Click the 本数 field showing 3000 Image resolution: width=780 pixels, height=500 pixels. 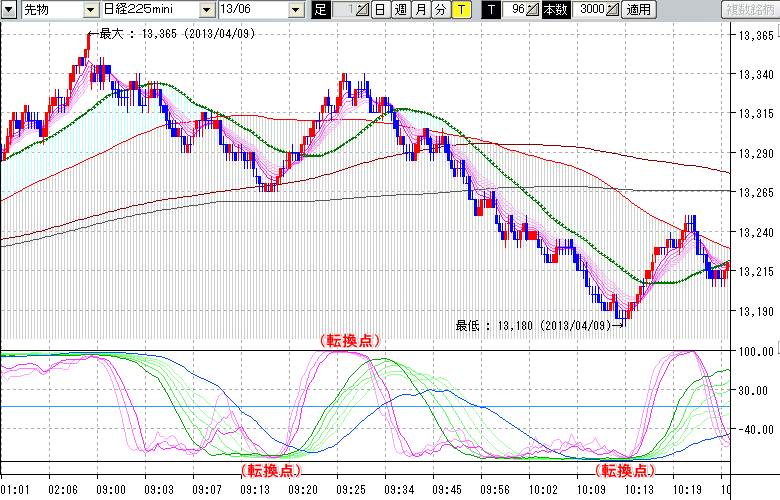(x=590, y=10)
